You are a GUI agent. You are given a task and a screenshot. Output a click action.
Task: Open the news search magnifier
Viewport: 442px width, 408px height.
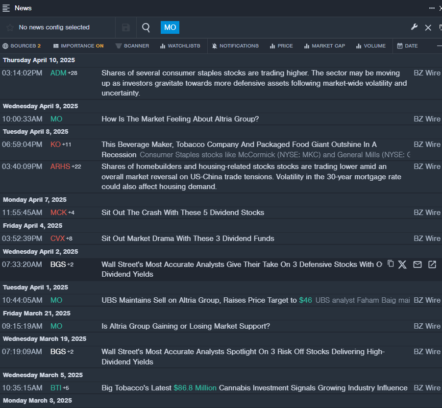coord(146,27)
